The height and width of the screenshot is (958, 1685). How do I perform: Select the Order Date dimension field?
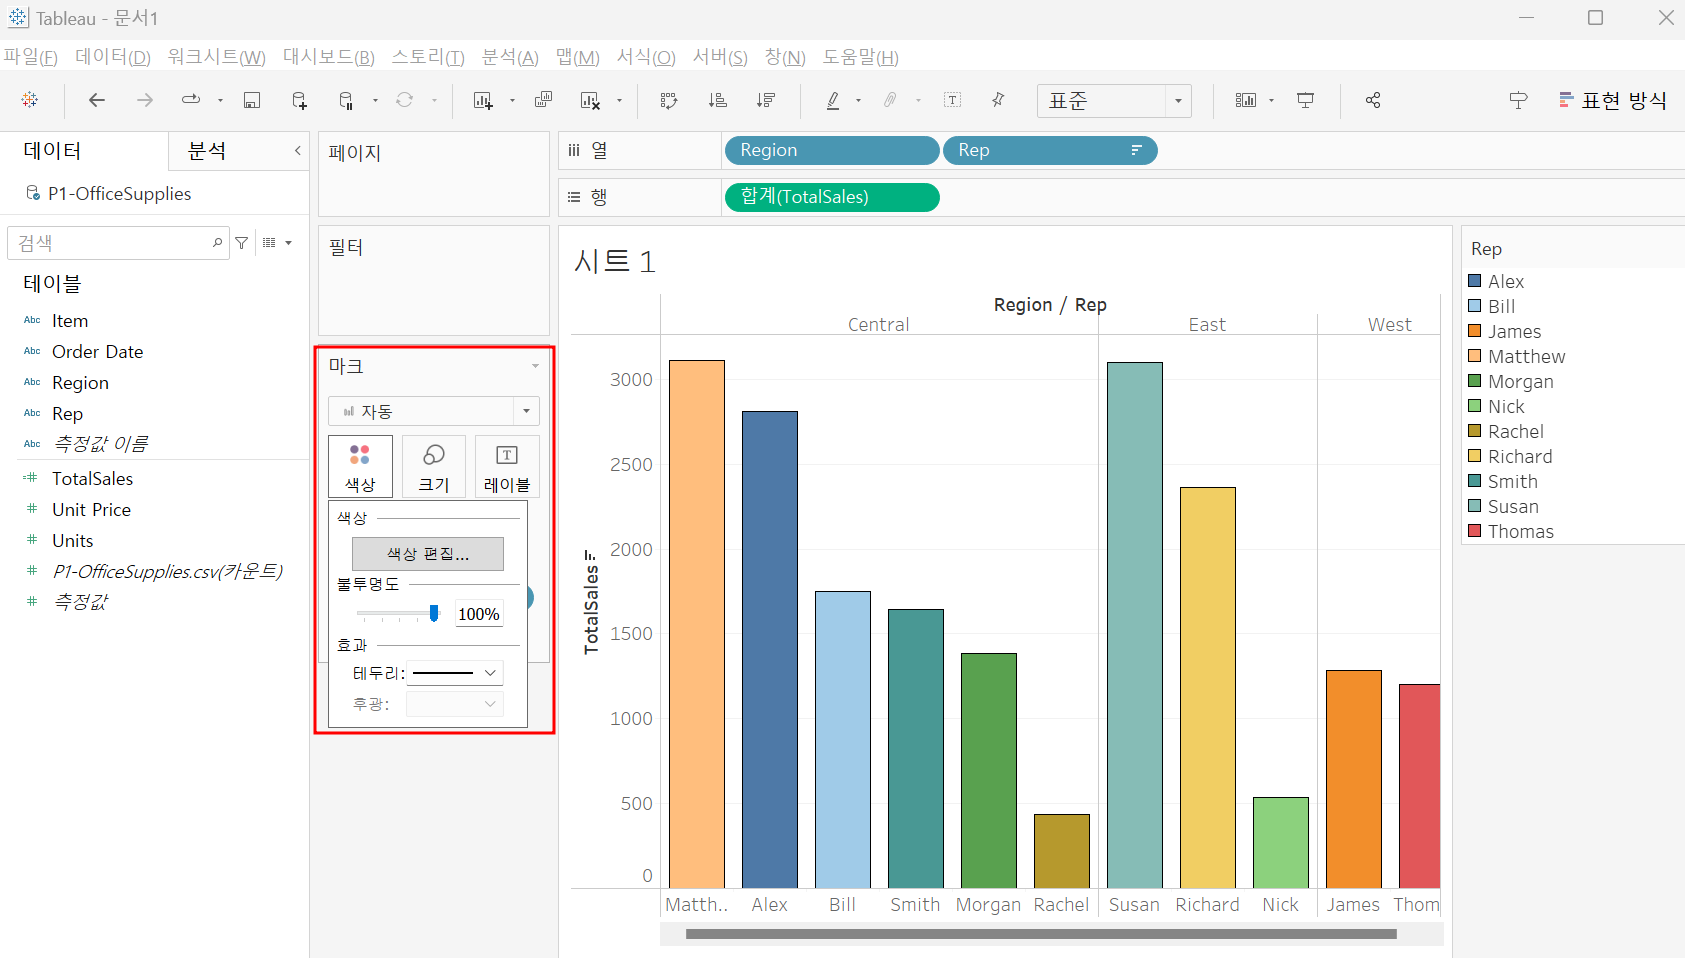(97, 352)
